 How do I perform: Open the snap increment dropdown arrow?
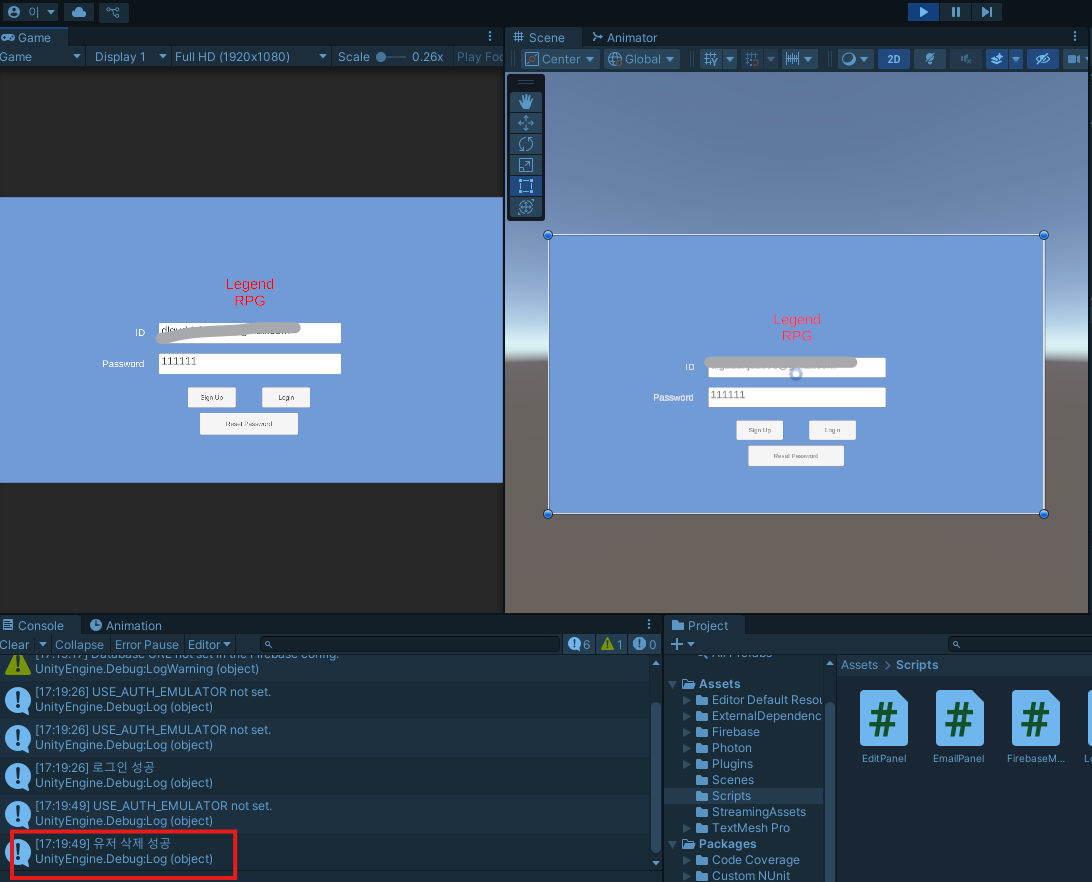808,59
